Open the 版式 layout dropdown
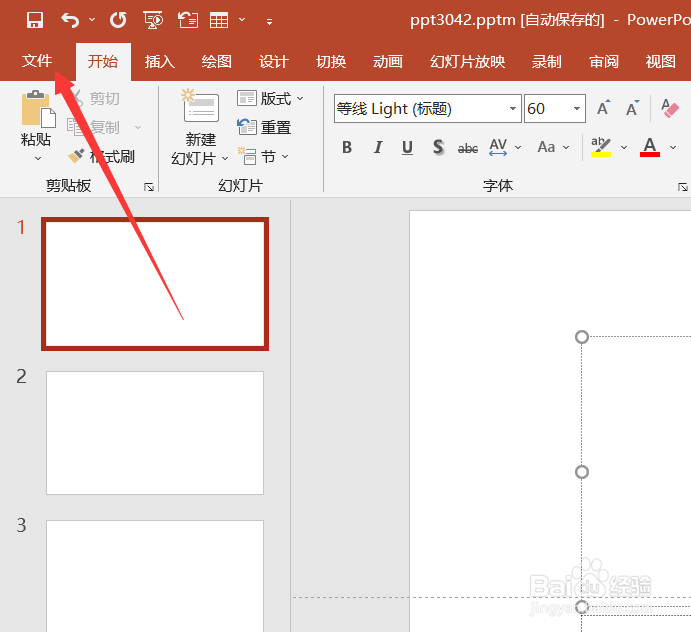Viewport: 691px width, 632px height. [270, 98]
